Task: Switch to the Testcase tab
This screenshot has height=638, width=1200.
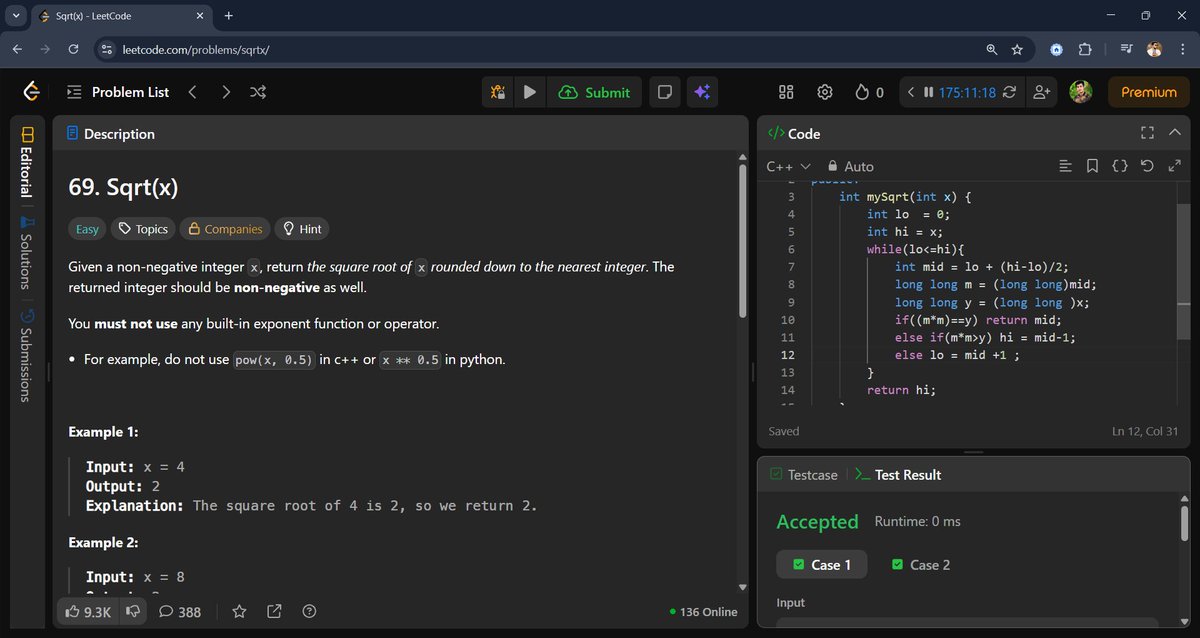Action: click(x=804, y=475)
